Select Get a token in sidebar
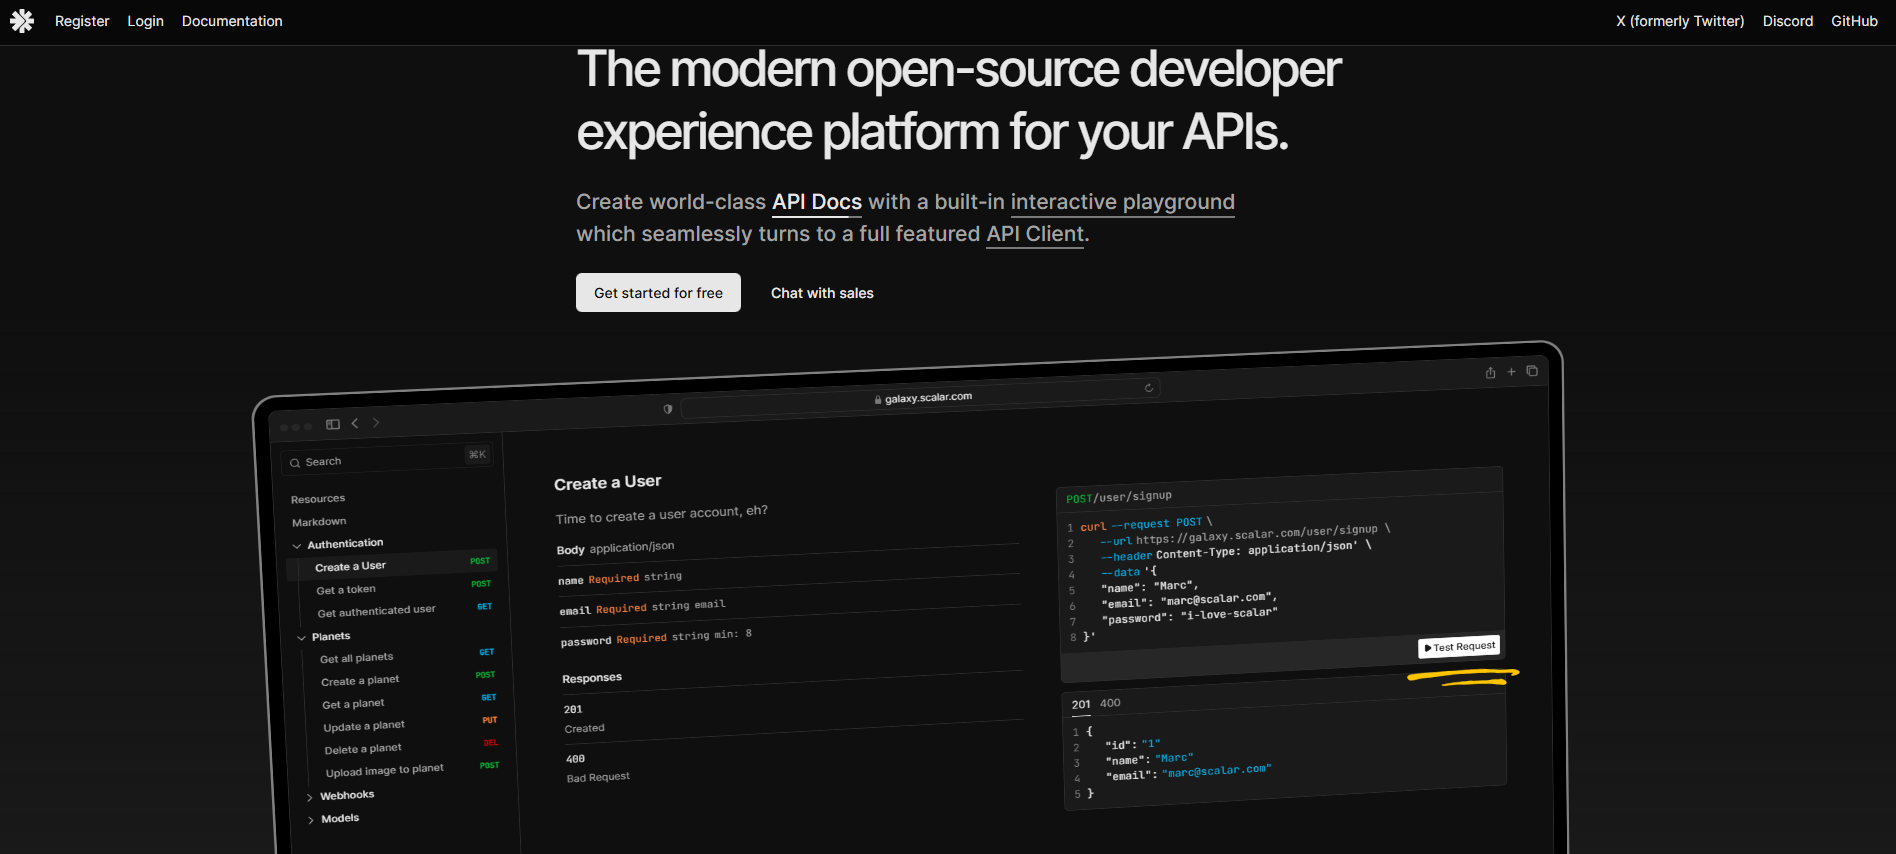 coord(346,590)
